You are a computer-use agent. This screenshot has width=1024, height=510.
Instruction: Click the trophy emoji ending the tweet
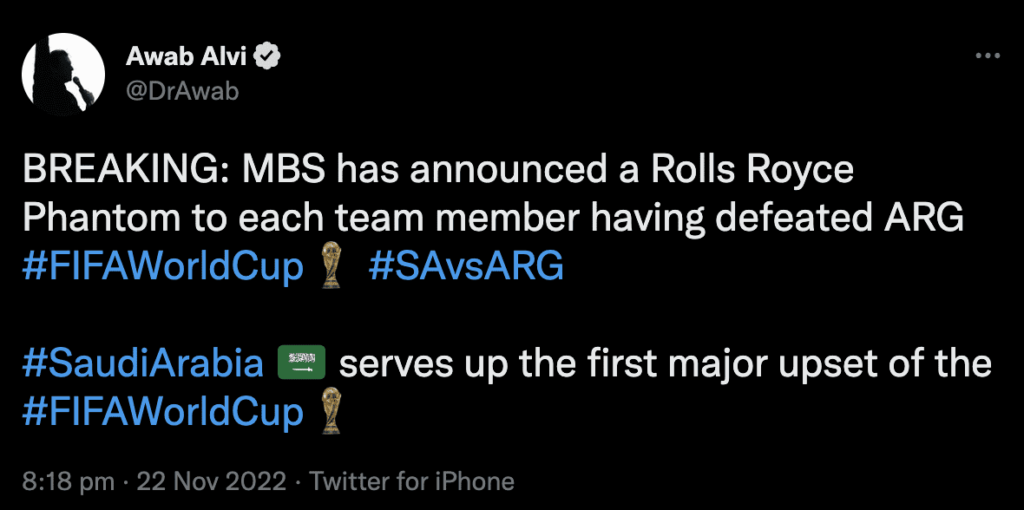point(331,412)
